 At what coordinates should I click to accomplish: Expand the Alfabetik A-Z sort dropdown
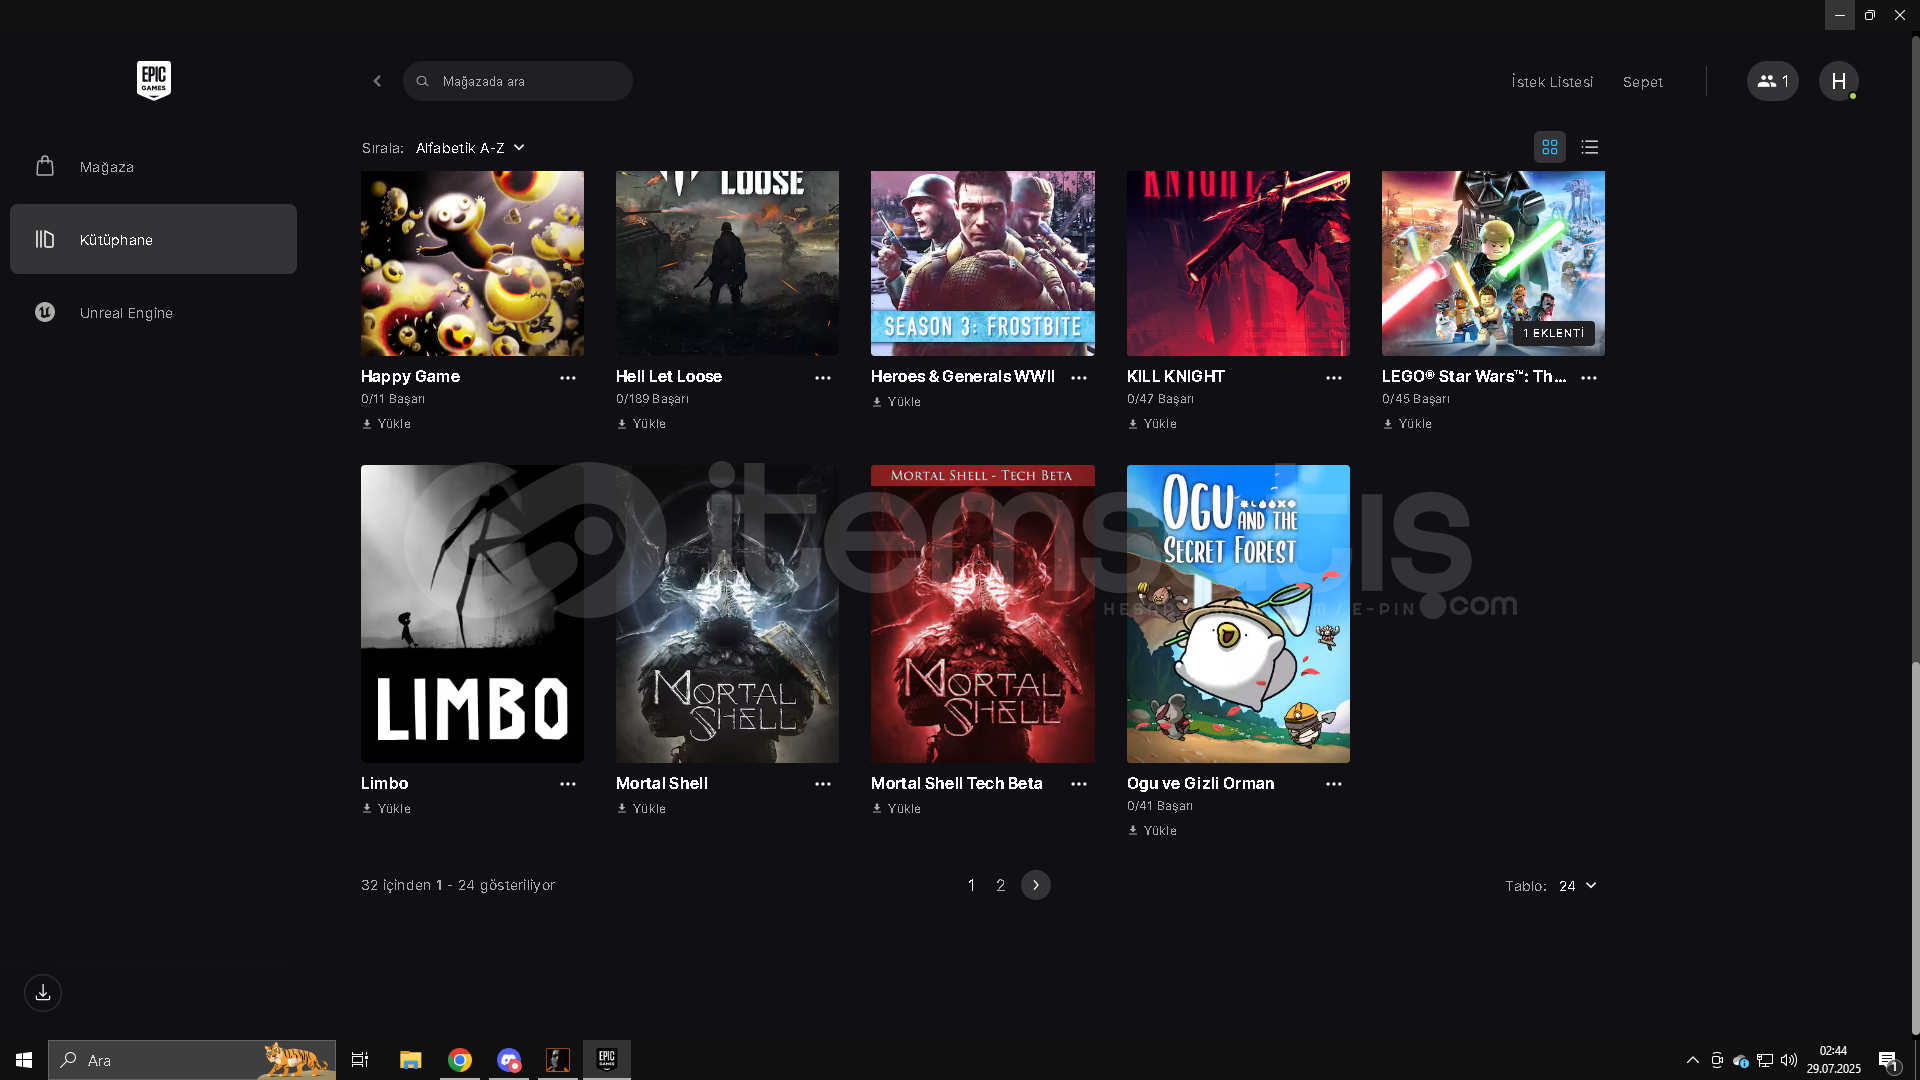tap(470, 148)
